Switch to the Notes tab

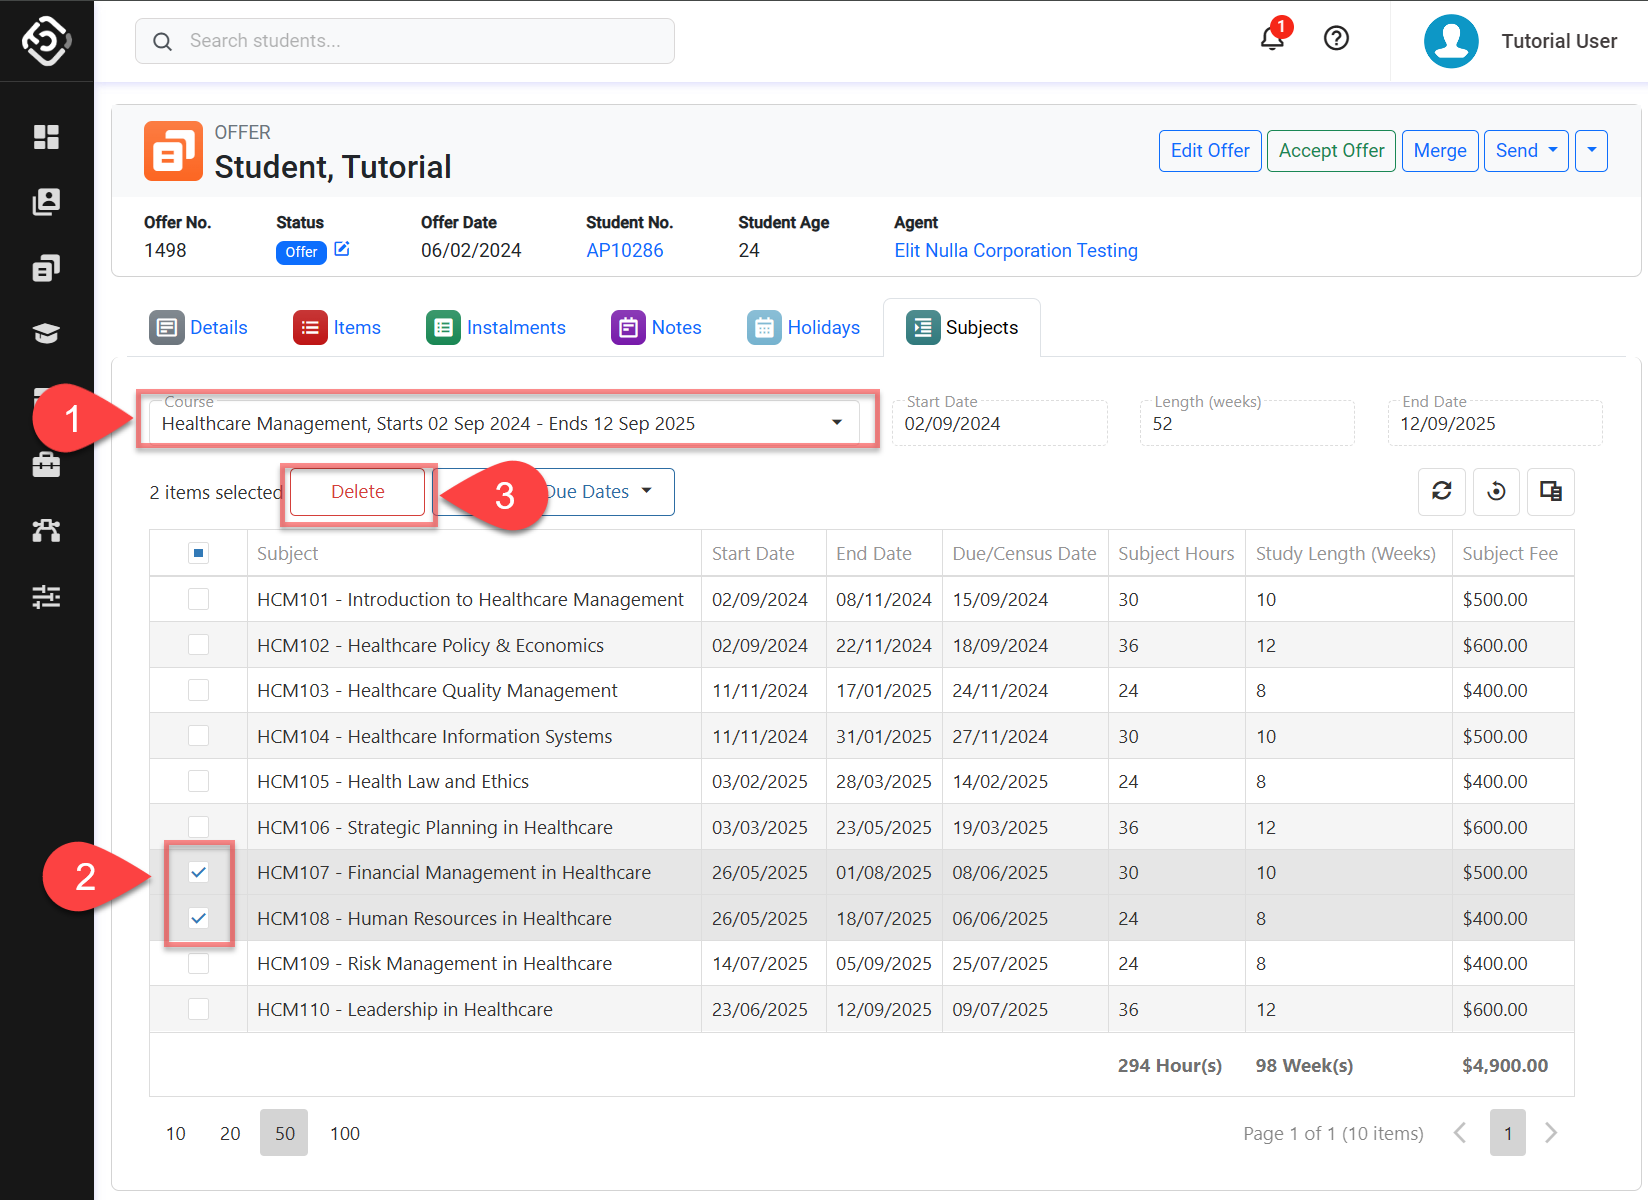point(656,328)
